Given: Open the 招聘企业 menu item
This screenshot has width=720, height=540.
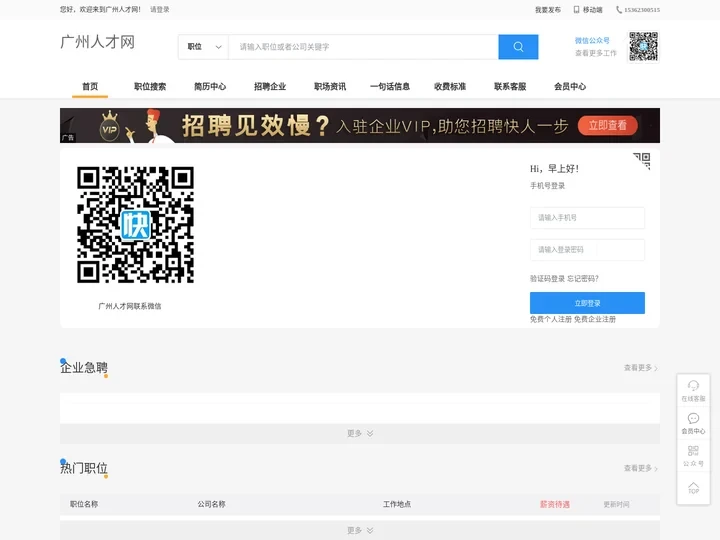Looking at the screenshot, I should (270, 86).
